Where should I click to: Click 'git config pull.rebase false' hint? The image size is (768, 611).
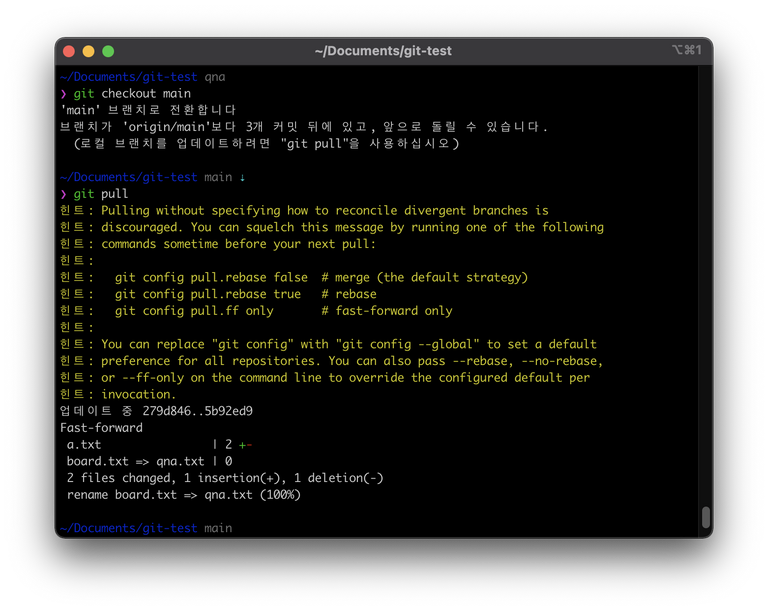click(x=211, y=278)
